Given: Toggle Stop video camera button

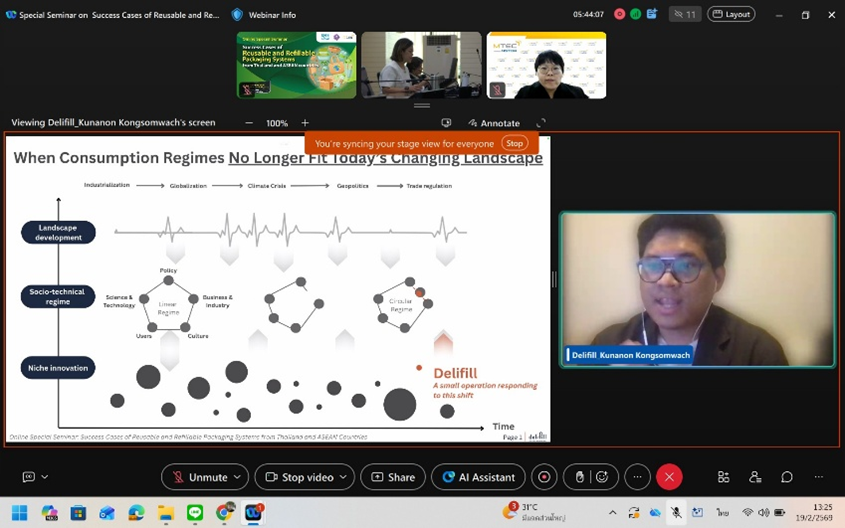Looking at the screenshot, I should pyautogui.click(x=298, y=477).
